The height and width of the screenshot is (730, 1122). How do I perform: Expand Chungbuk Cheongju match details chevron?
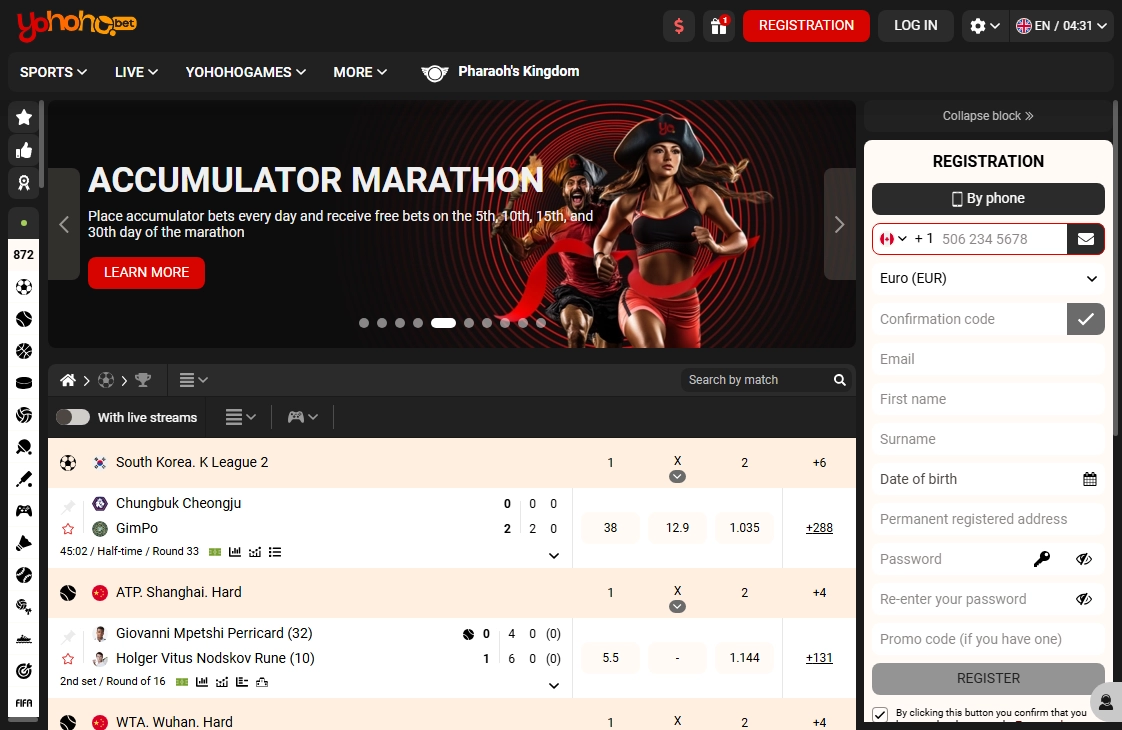(553, 555)
